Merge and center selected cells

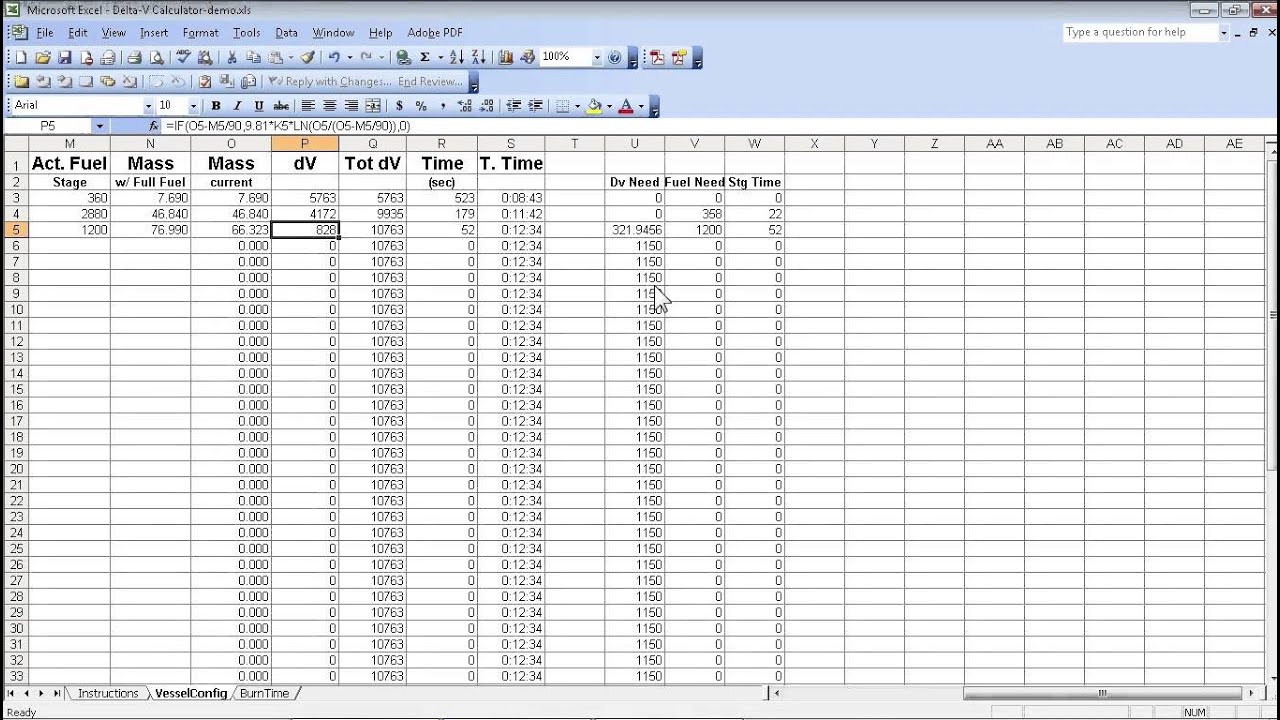coord(372,106)
